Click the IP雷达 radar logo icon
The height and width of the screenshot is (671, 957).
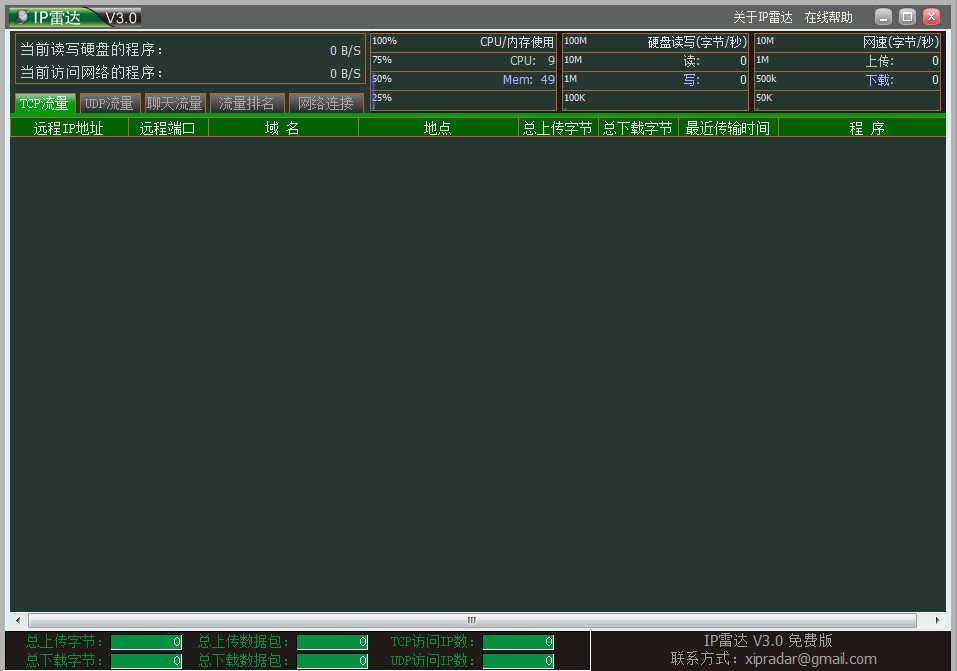22,17
